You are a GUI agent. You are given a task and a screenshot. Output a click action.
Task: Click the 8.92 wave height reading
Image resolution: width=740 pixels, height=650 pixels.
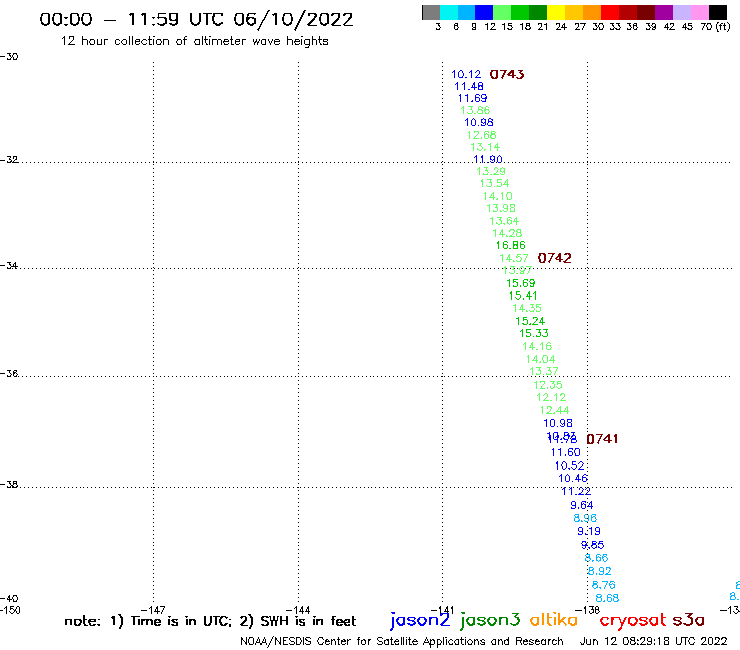[600, 571]
